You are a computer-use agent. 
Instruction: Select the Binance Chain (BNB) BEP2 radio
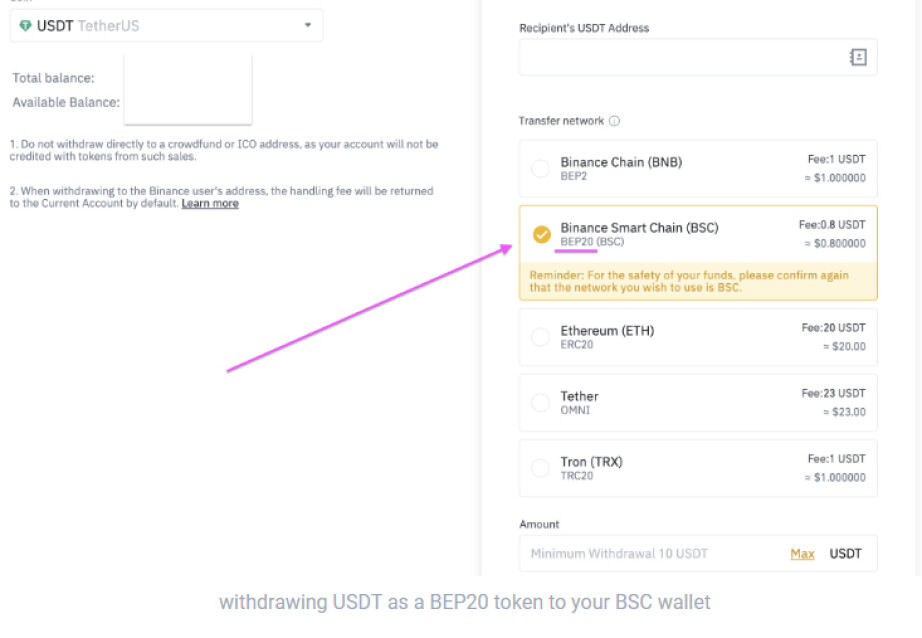pos(540,169)
